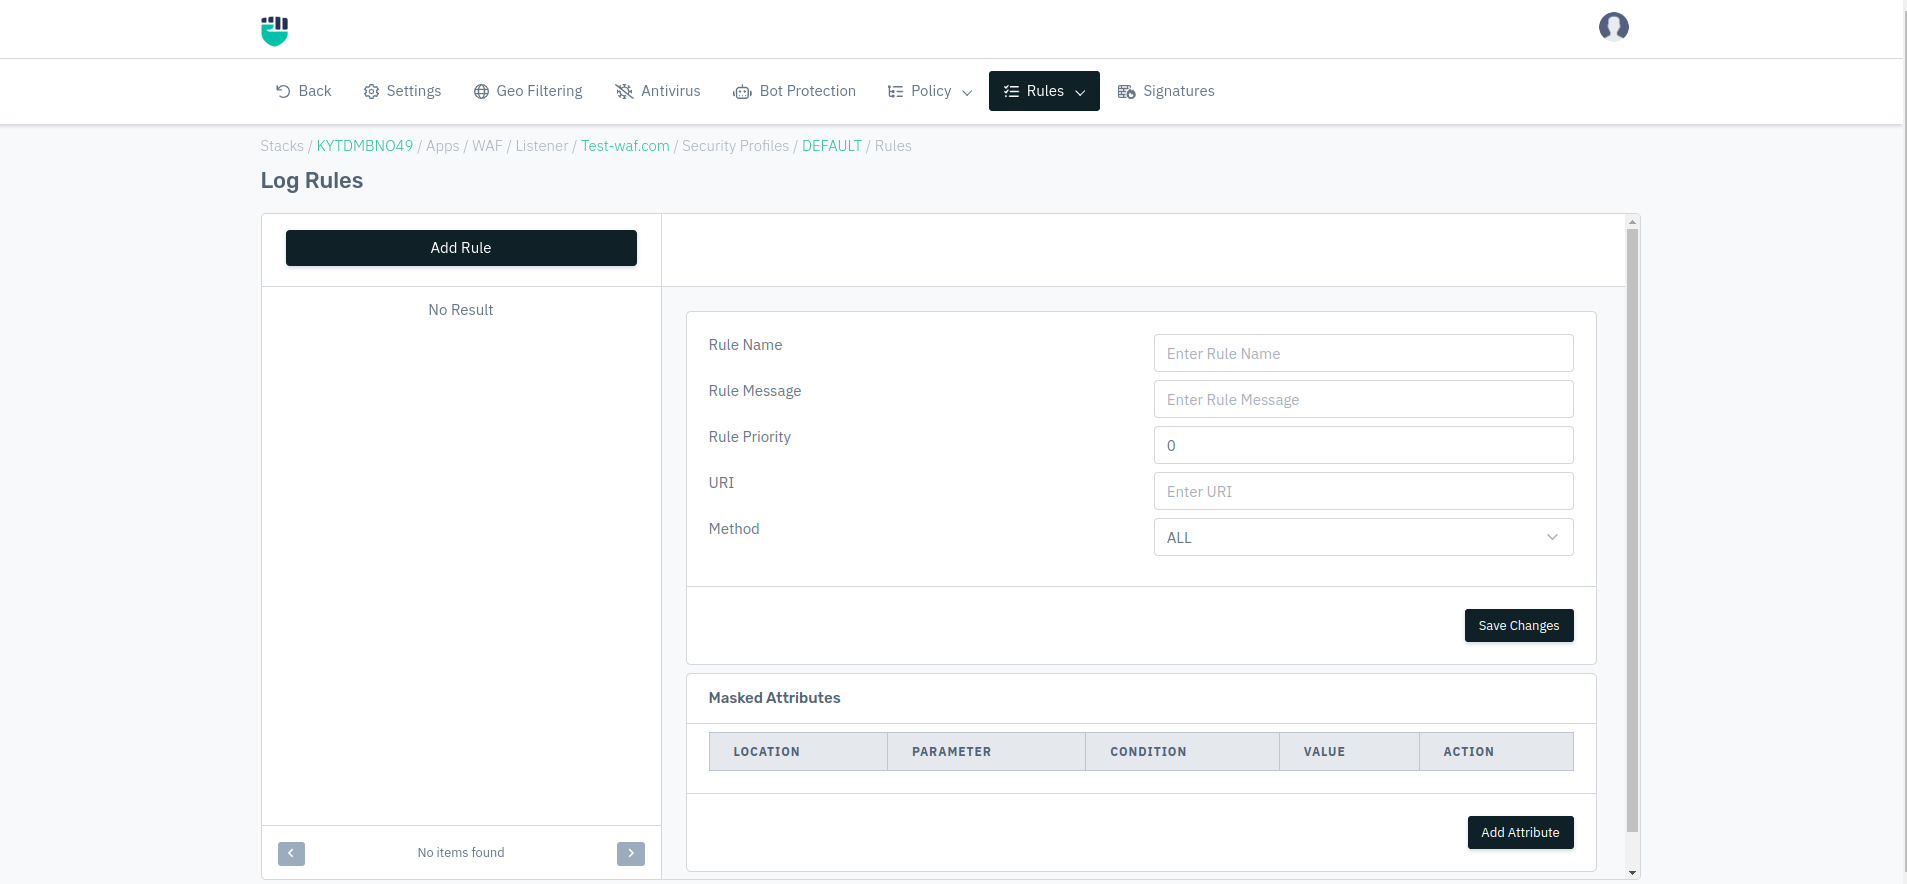1907x884 pixels.
Task: Focus the Enter Rule Name field
Action: 1363,353
